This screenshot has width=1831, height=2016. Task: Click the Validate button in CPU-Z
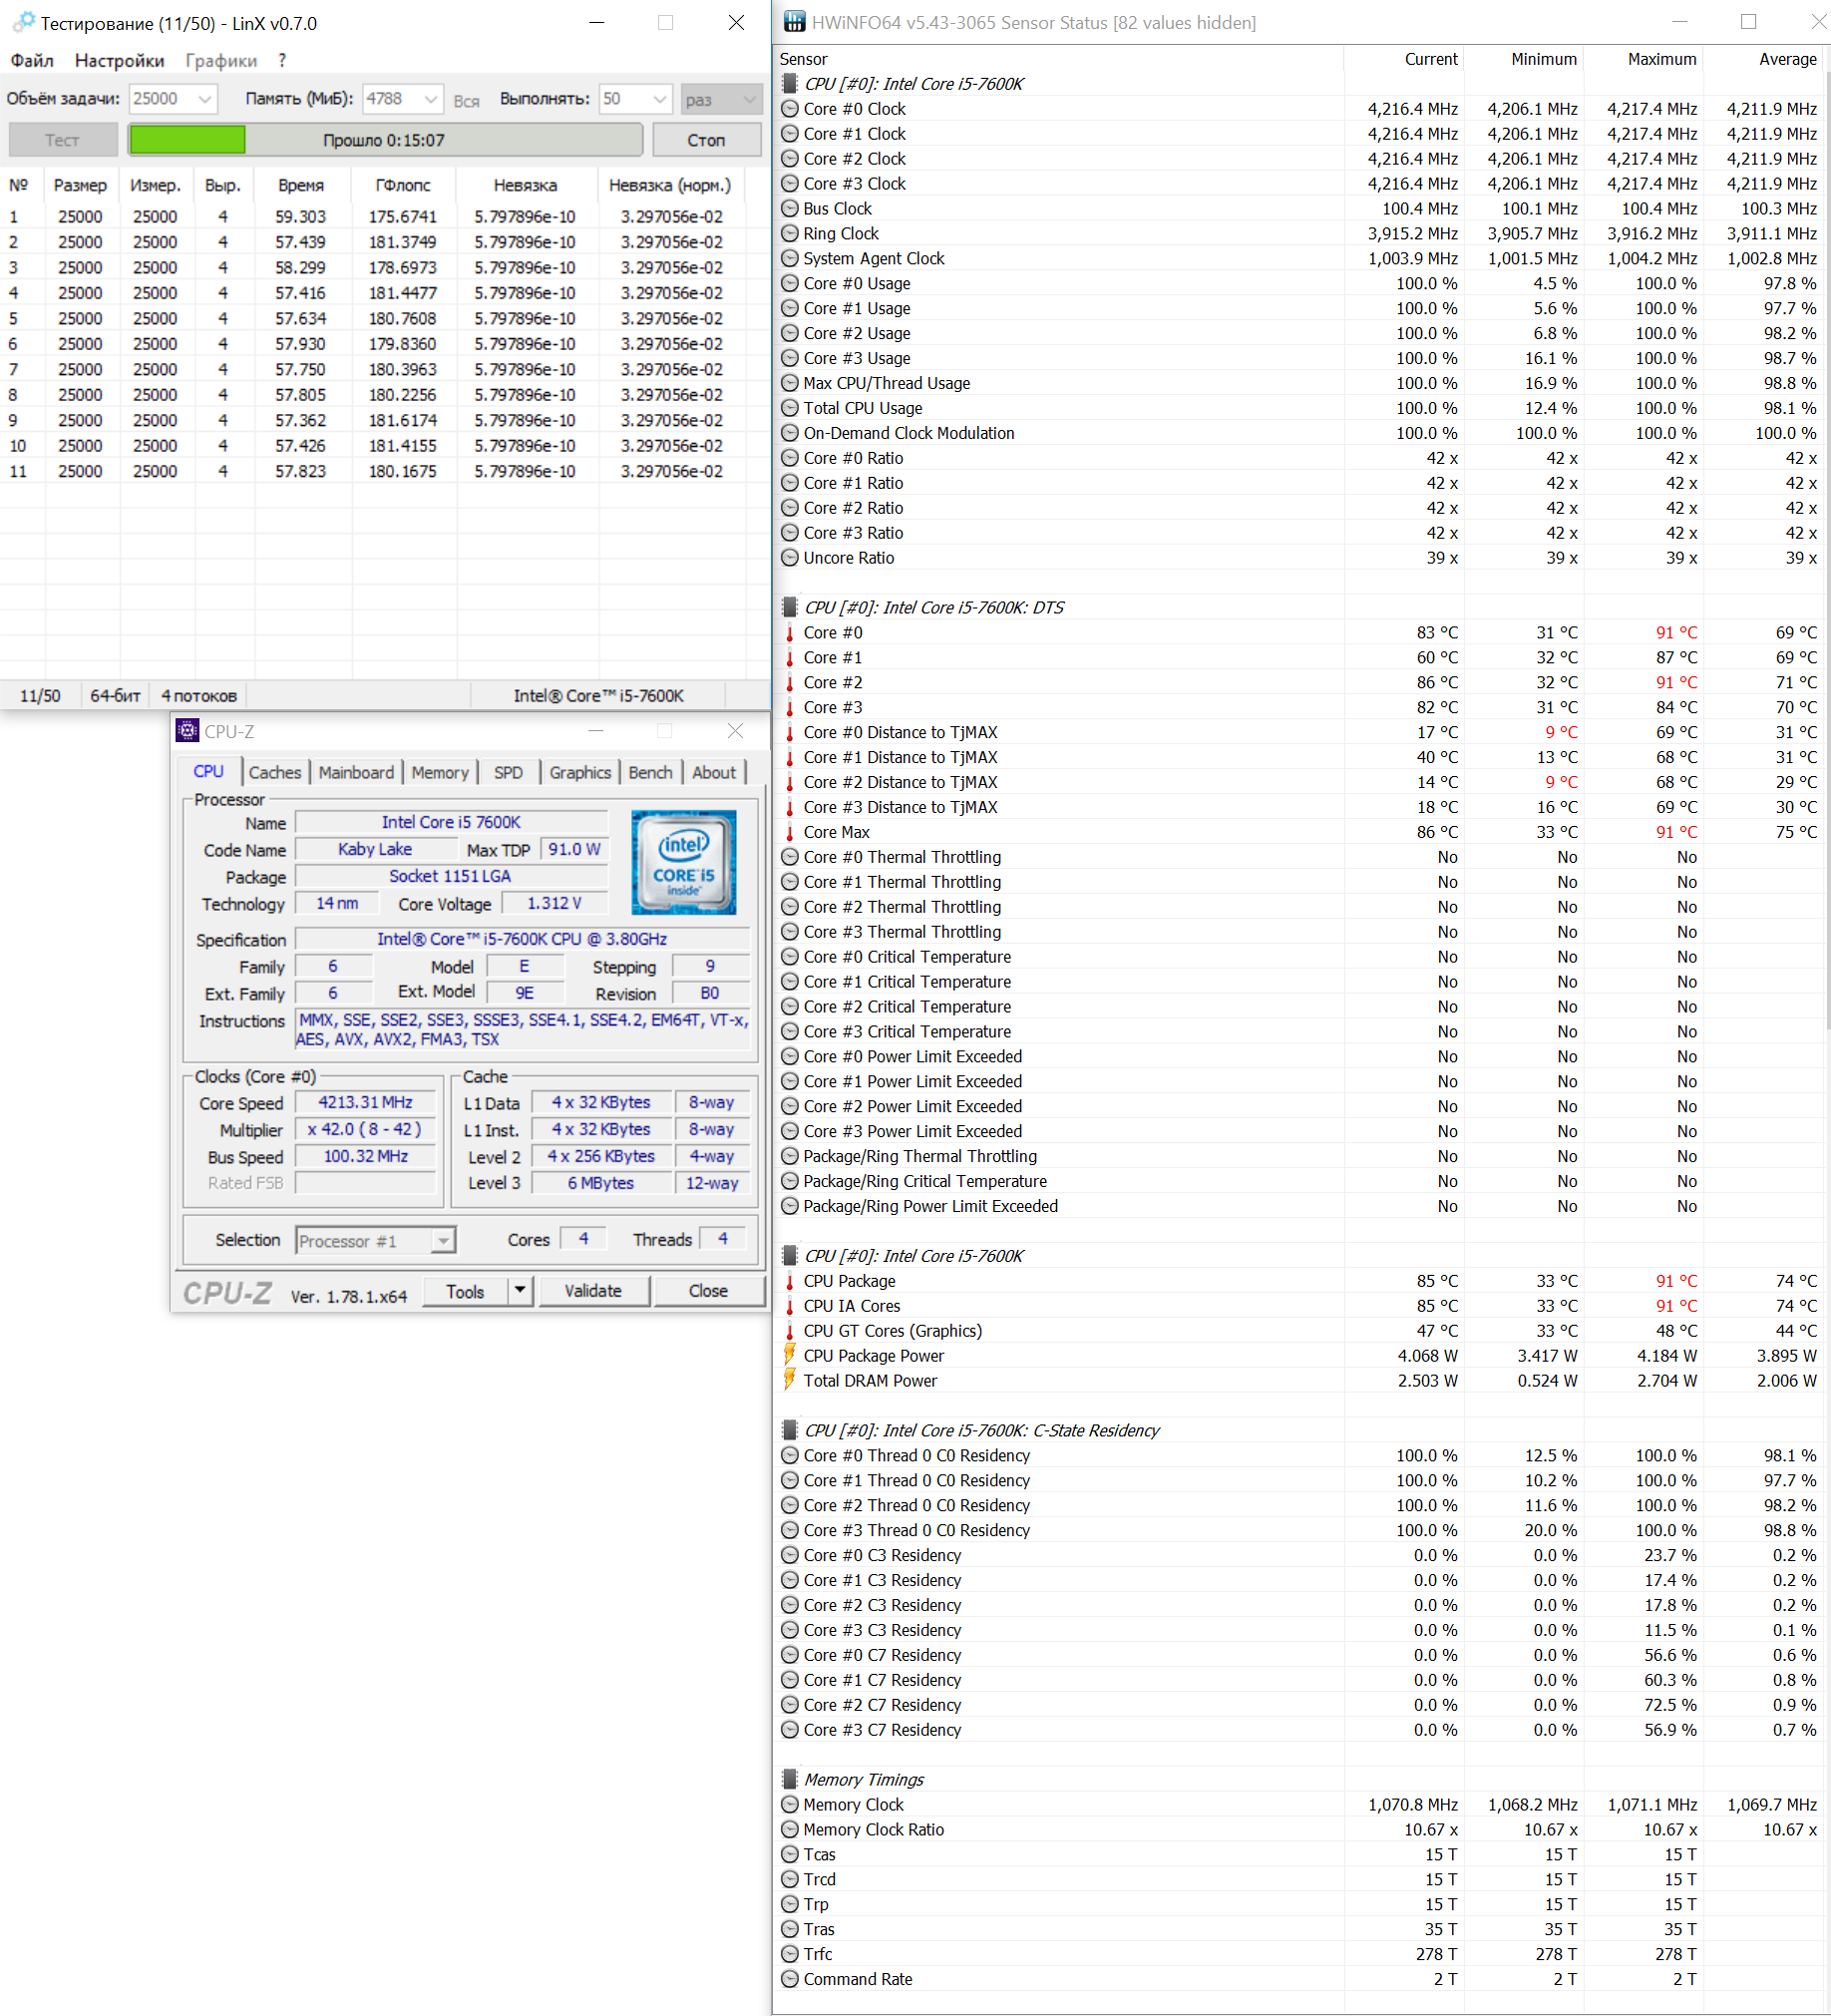pos(593,1291)
